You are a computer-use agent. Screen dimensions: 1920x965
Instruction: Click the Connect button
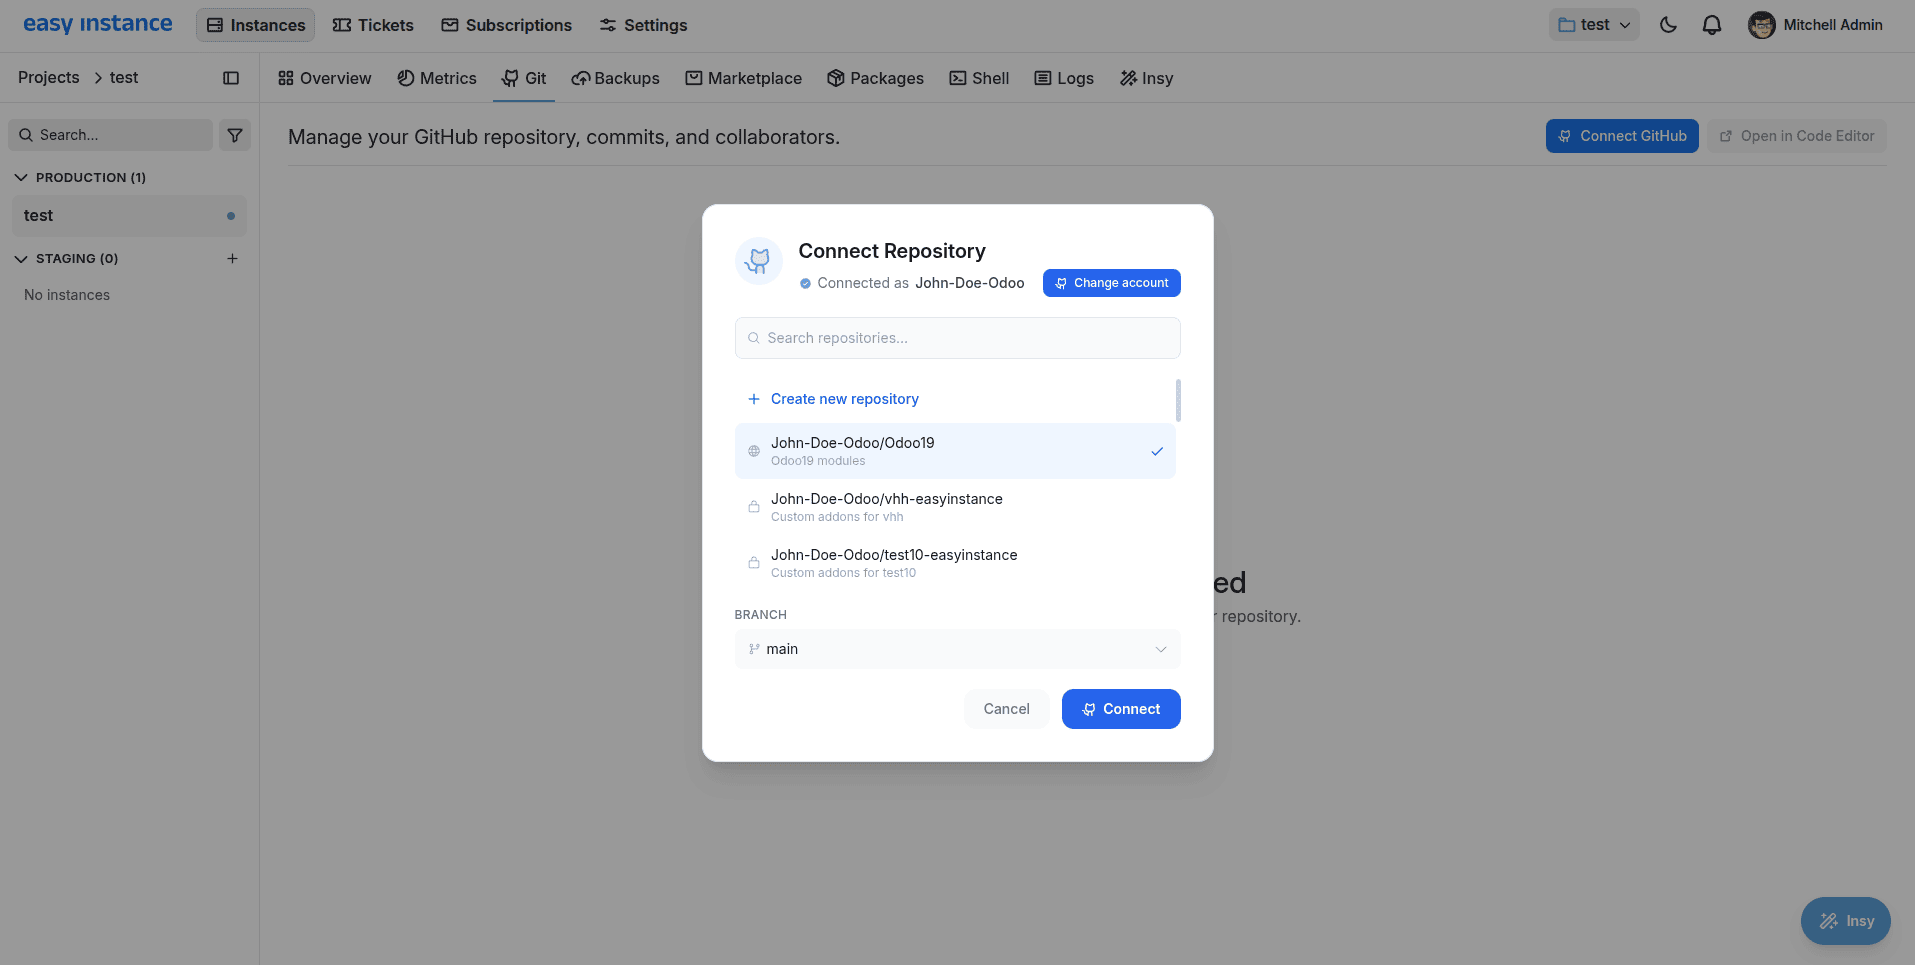[1121, 709]
